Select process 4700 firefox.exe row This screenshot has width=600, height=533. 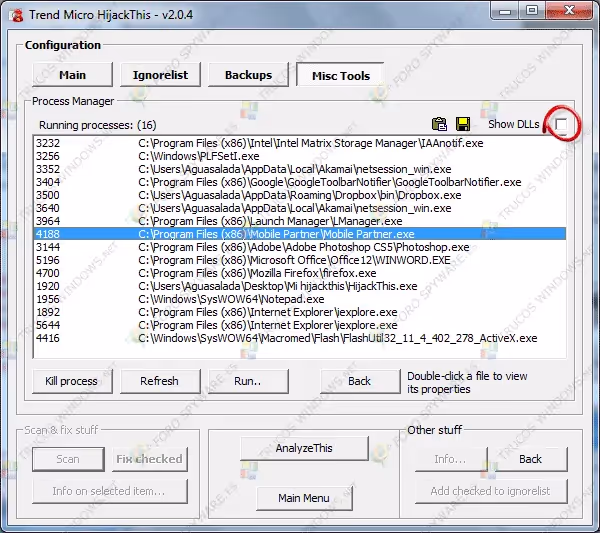click(300, 273)
